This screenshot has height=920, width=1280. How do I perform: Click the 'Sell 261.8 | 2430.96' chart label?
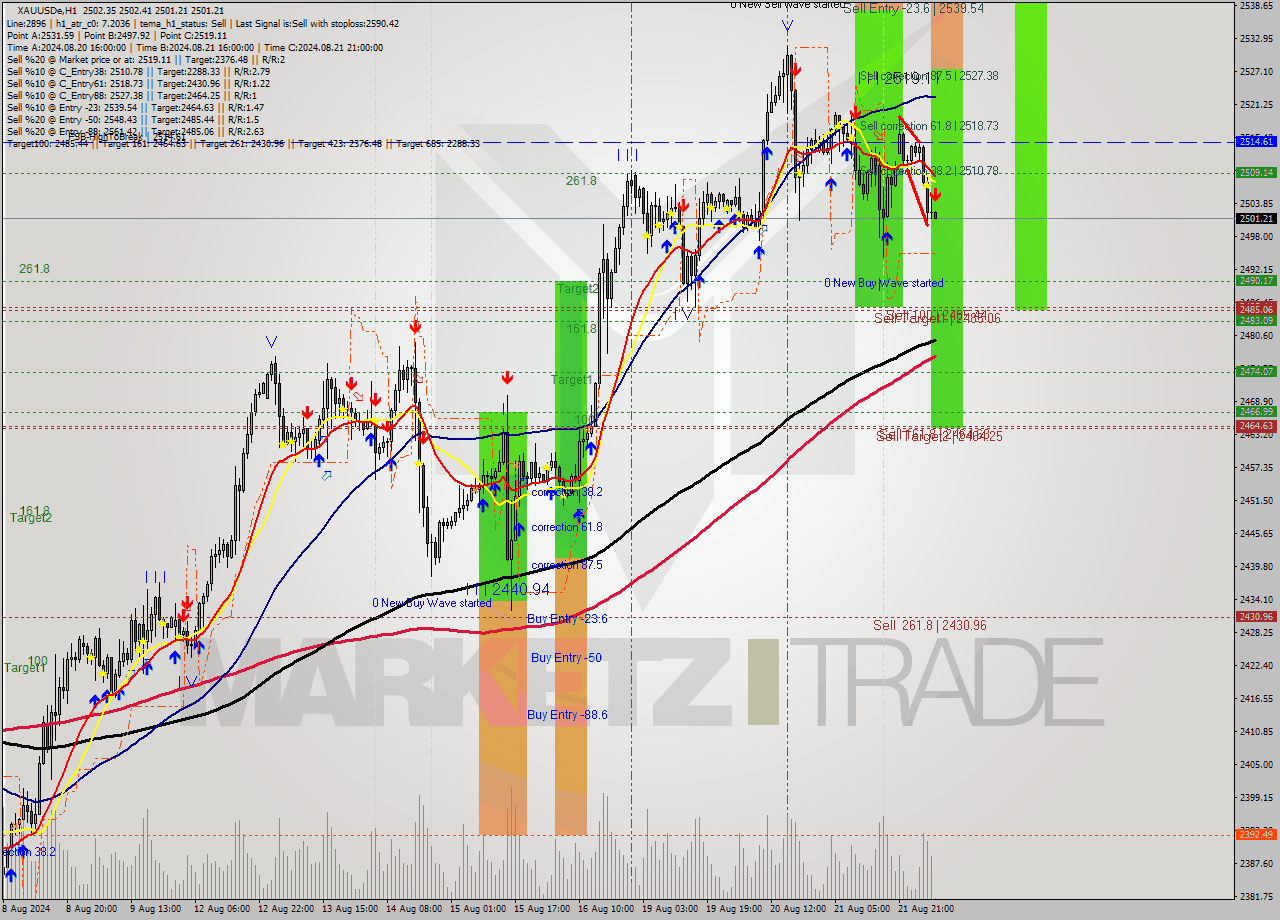point(930,626)
